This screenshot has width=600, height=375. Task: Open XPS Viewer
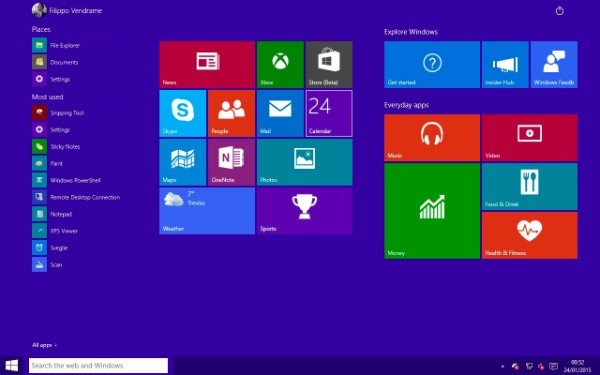pyautogui.click(x=55, y=231)
